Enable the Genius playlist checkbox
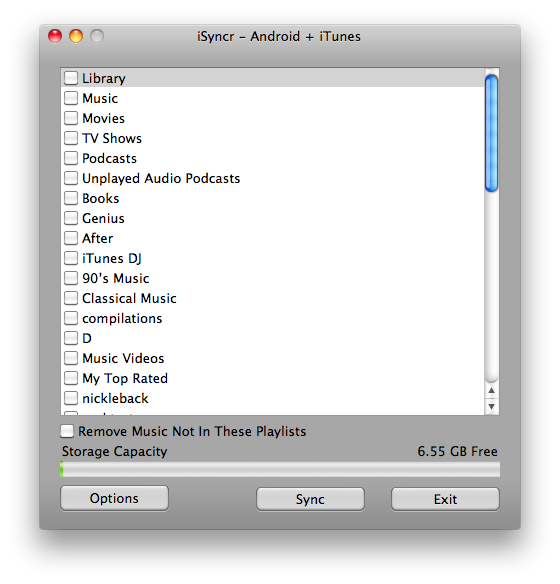Viewport: 560px width, 584px height. click(x=71, y=218)
